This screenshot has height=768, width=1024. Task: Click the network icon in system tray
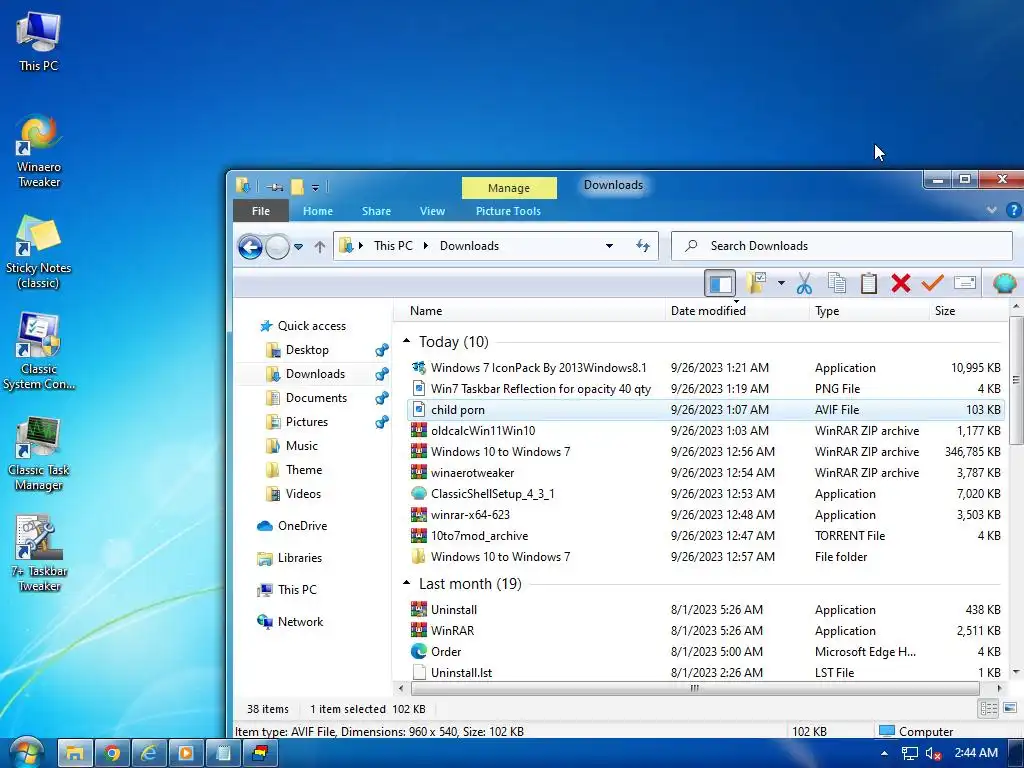point(909,753)
